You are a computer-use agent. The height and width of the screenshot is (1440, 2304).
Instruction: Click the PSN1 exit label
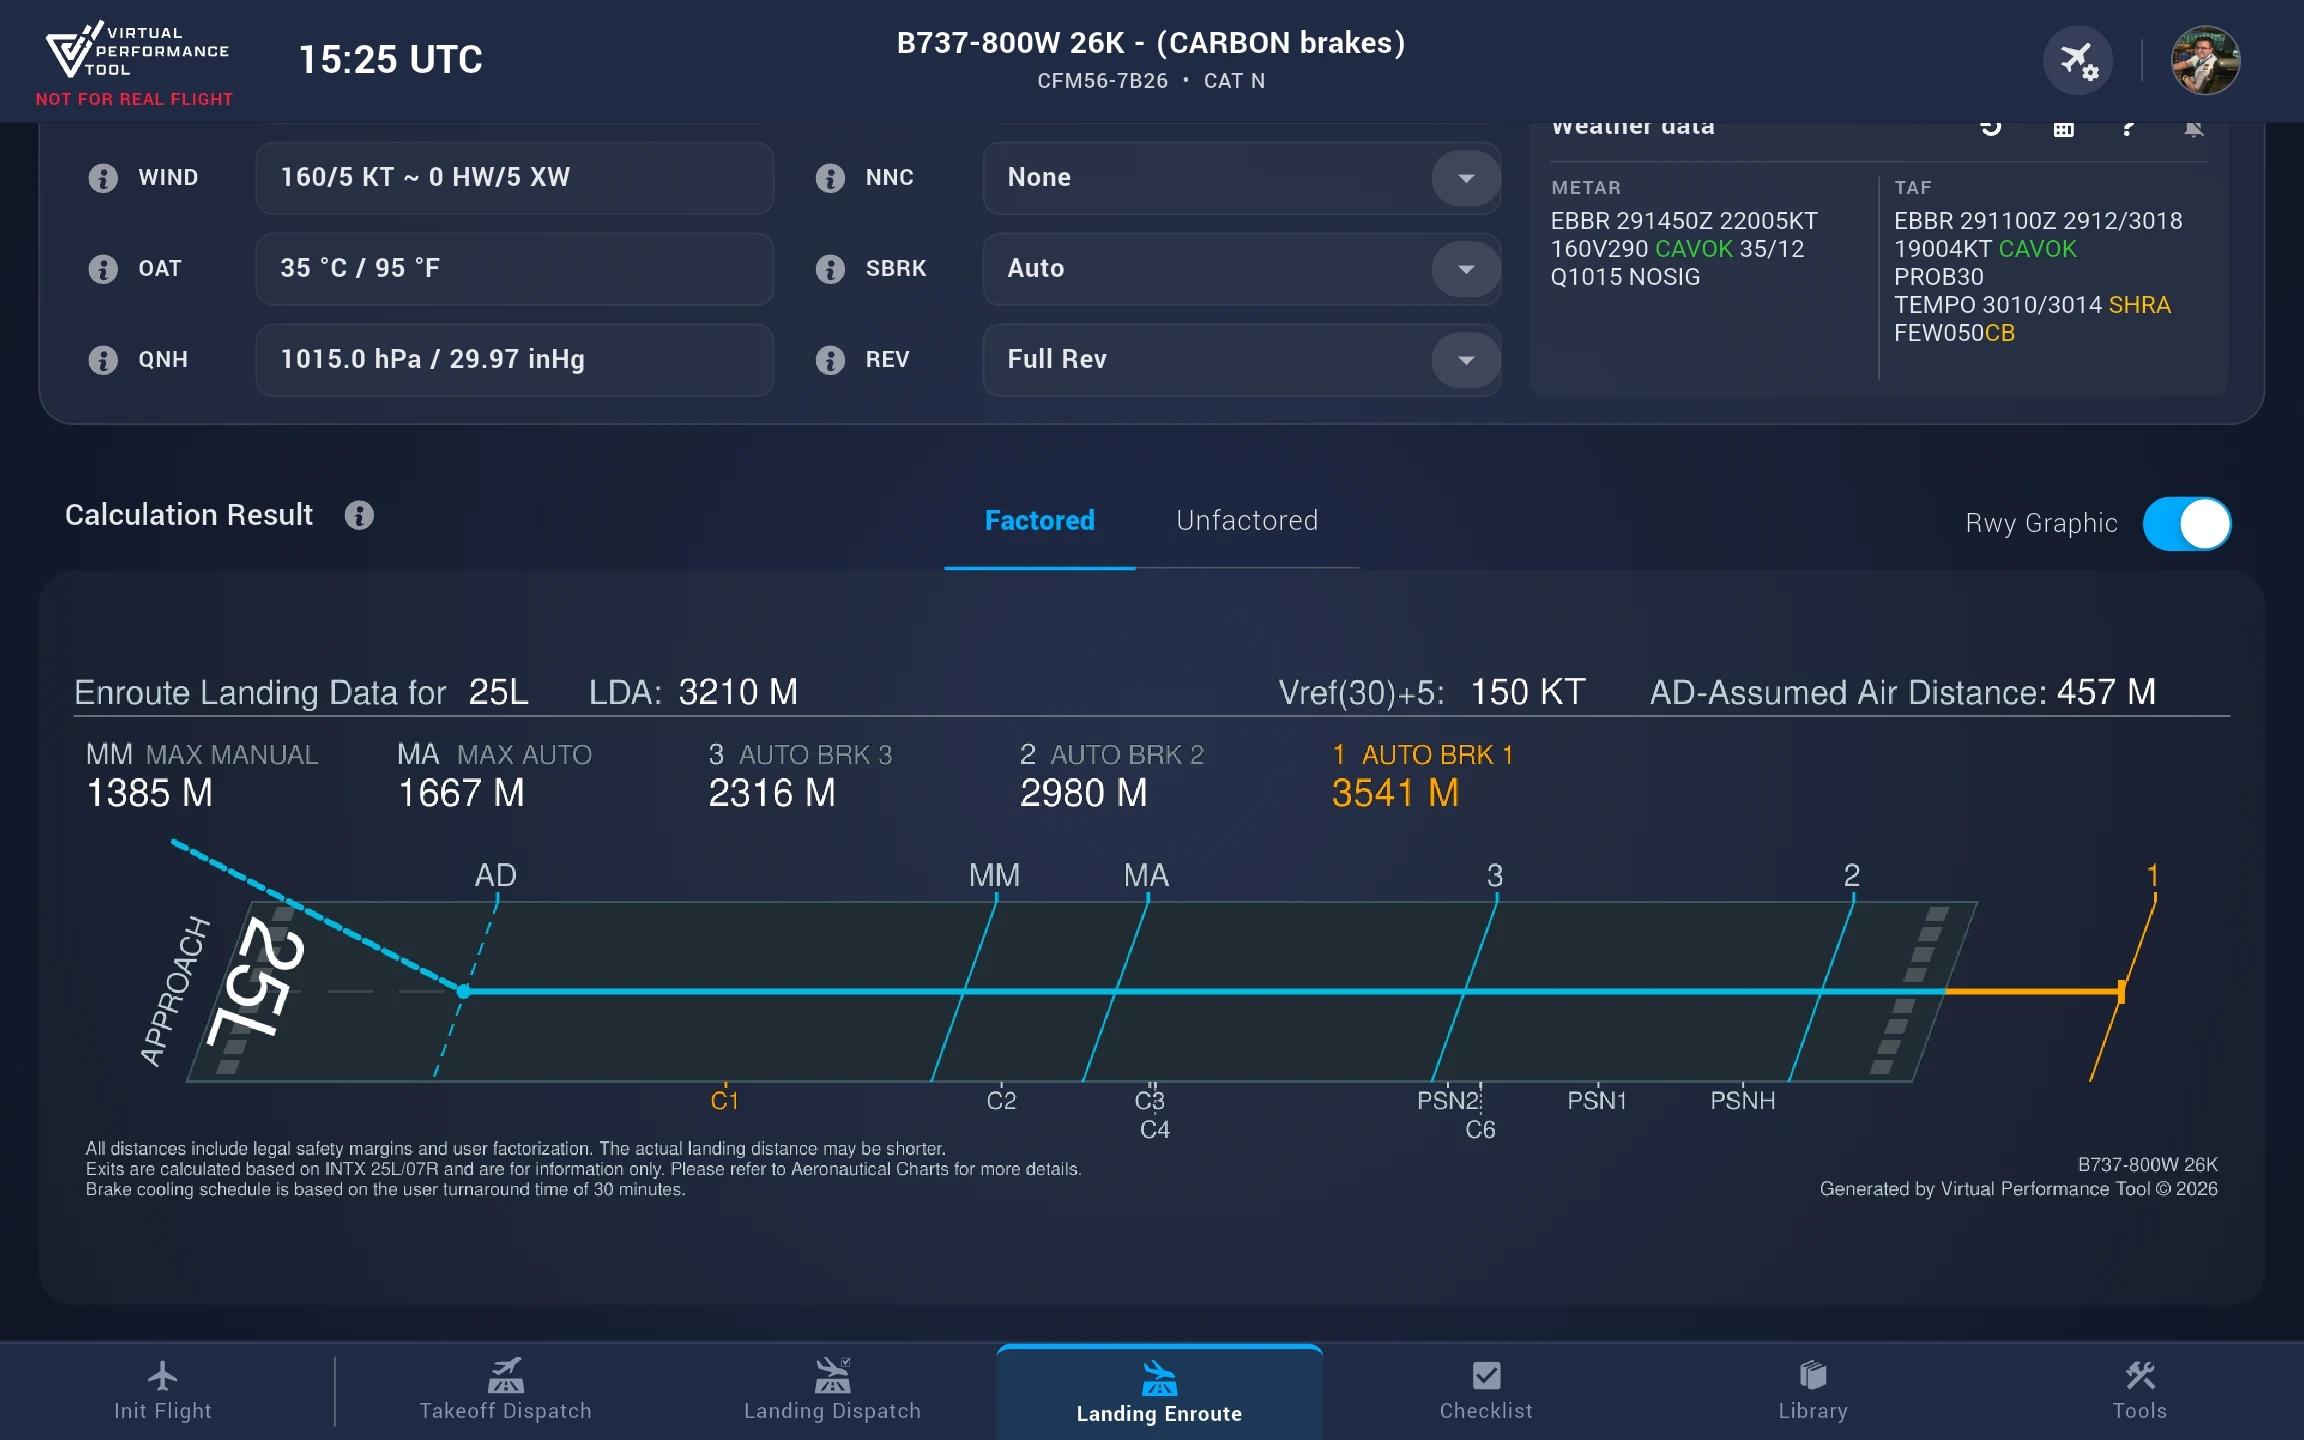coord(1596,1101)
